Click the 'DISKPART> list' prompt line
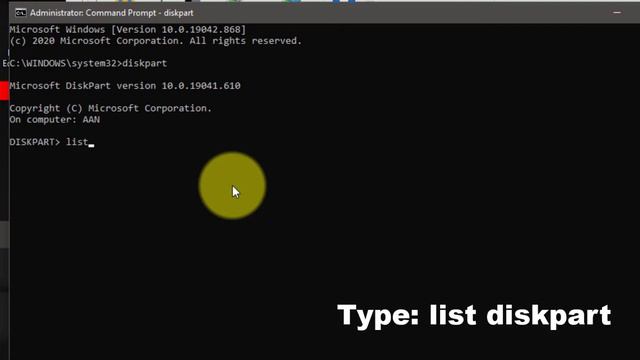Screen dimensions: 640x360 [x=51, y=142]
